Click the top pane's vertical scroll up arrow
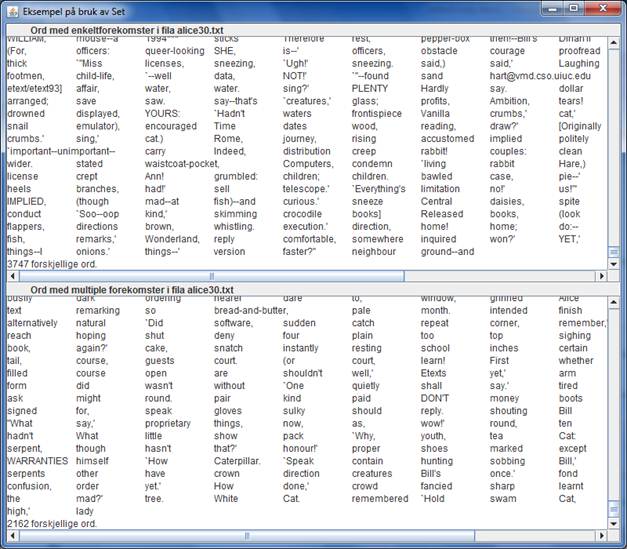This screenshot has height=549, width=627. point(613,42)
